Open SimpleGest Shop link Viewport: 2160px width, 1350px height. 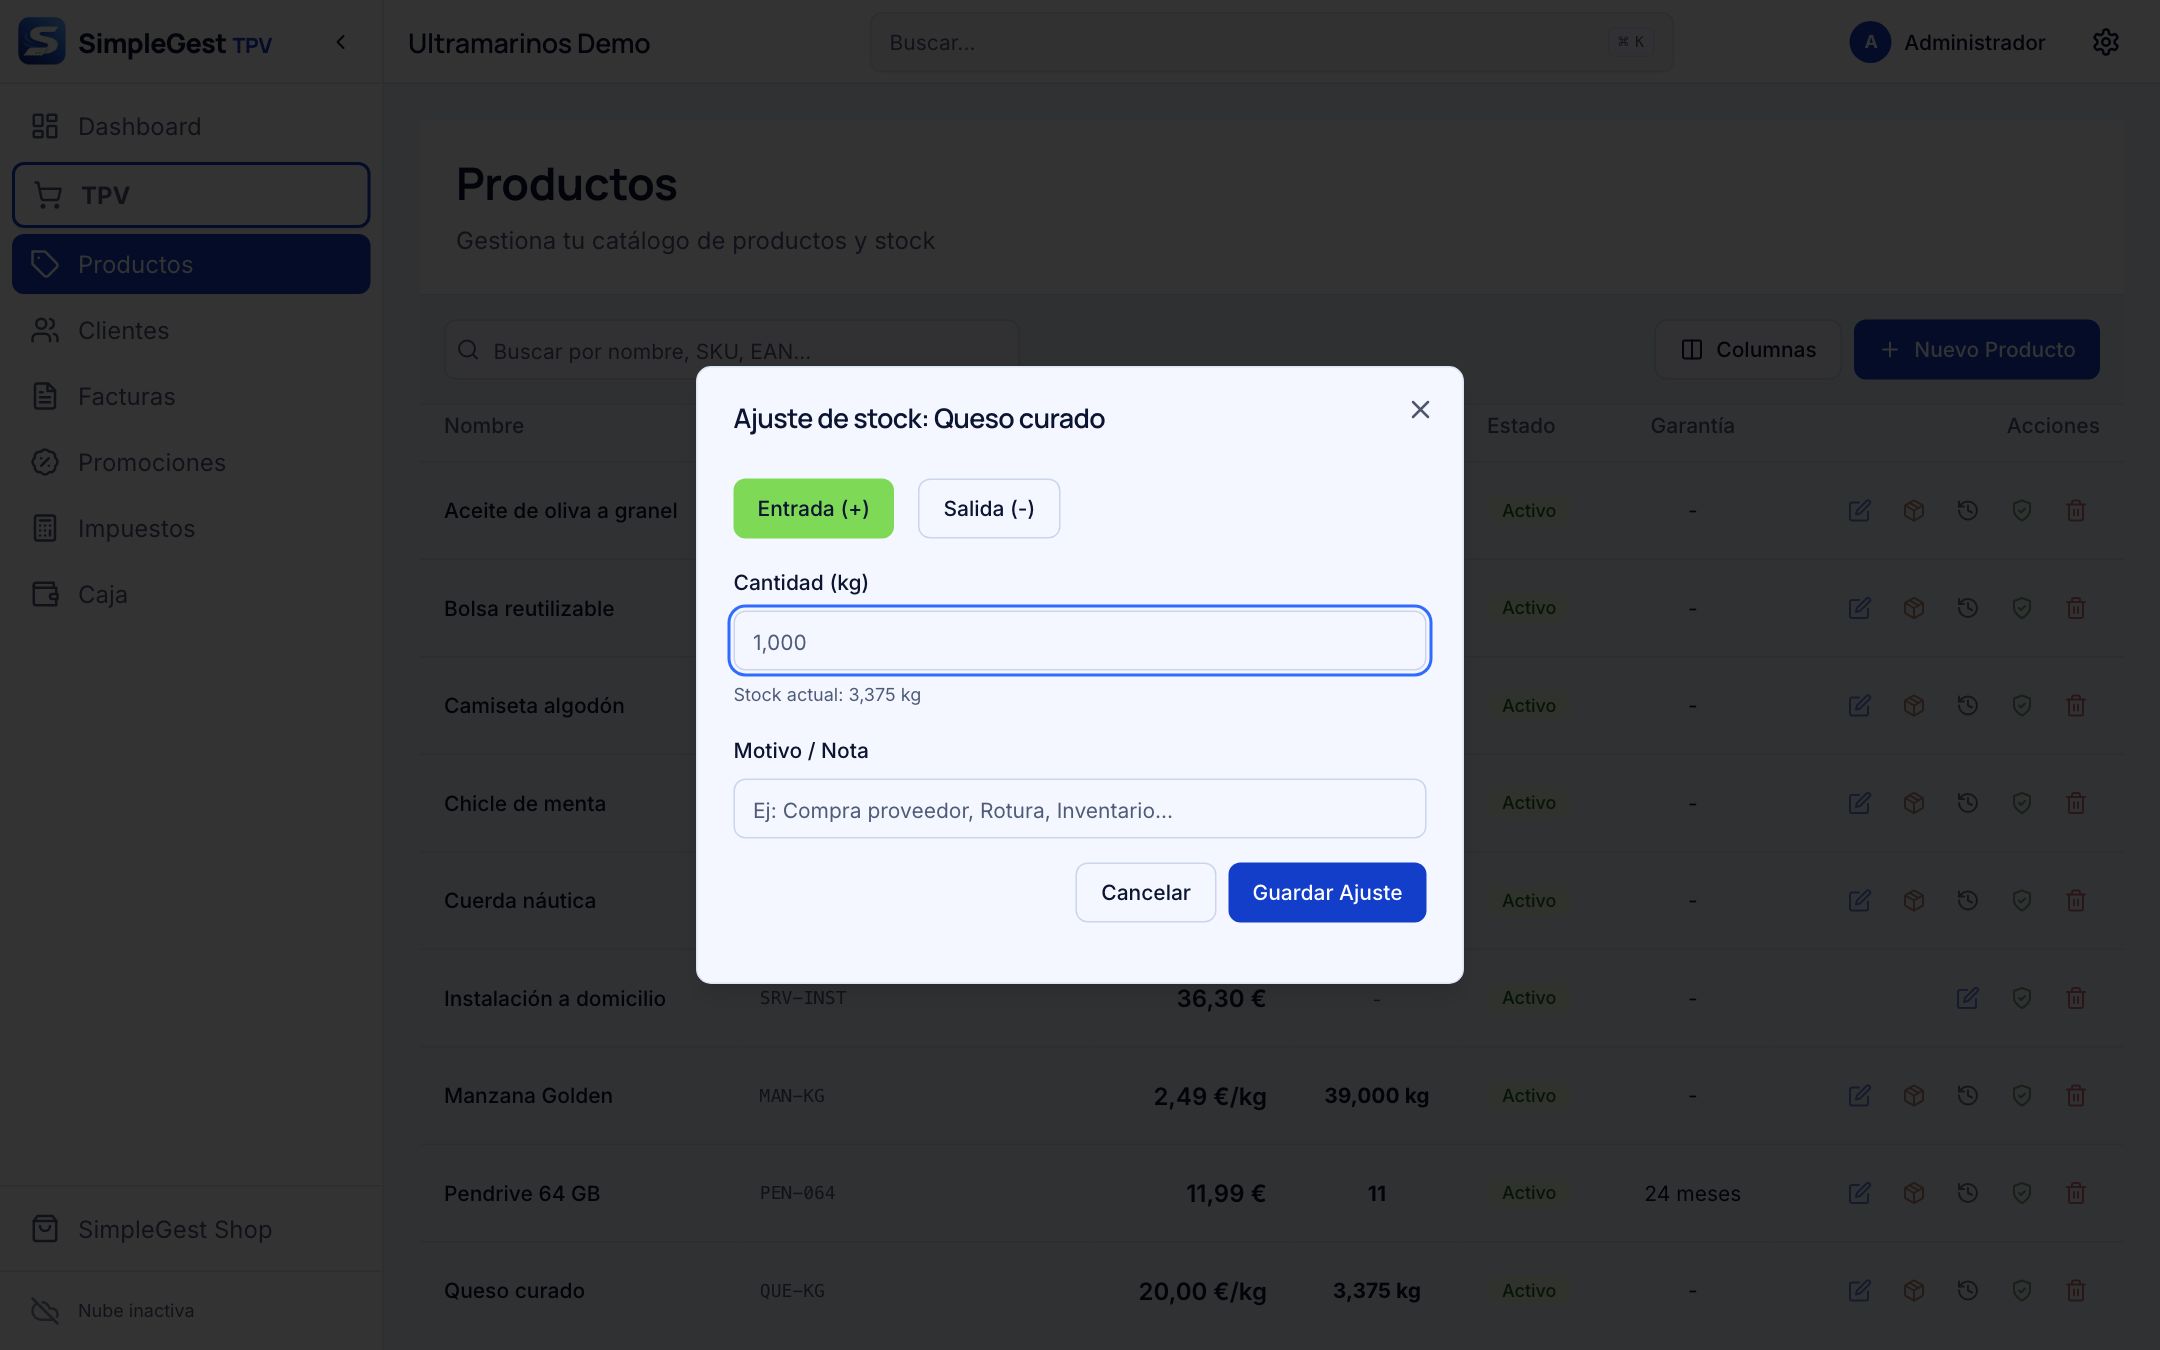point(191,1229)
